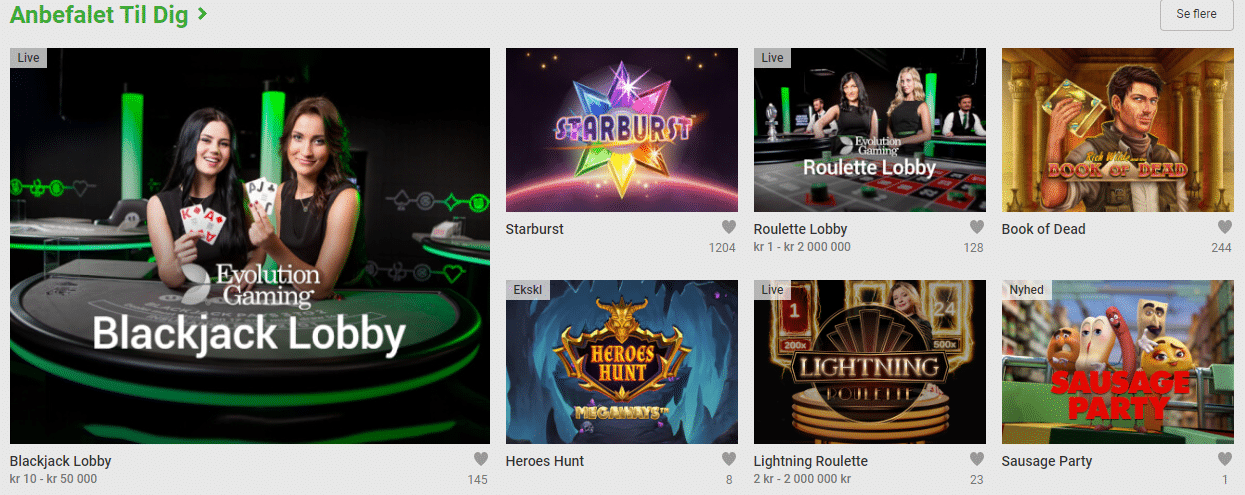
Task: Toggle favorite heart on Lightning Roulette
Action: (976, 459)
